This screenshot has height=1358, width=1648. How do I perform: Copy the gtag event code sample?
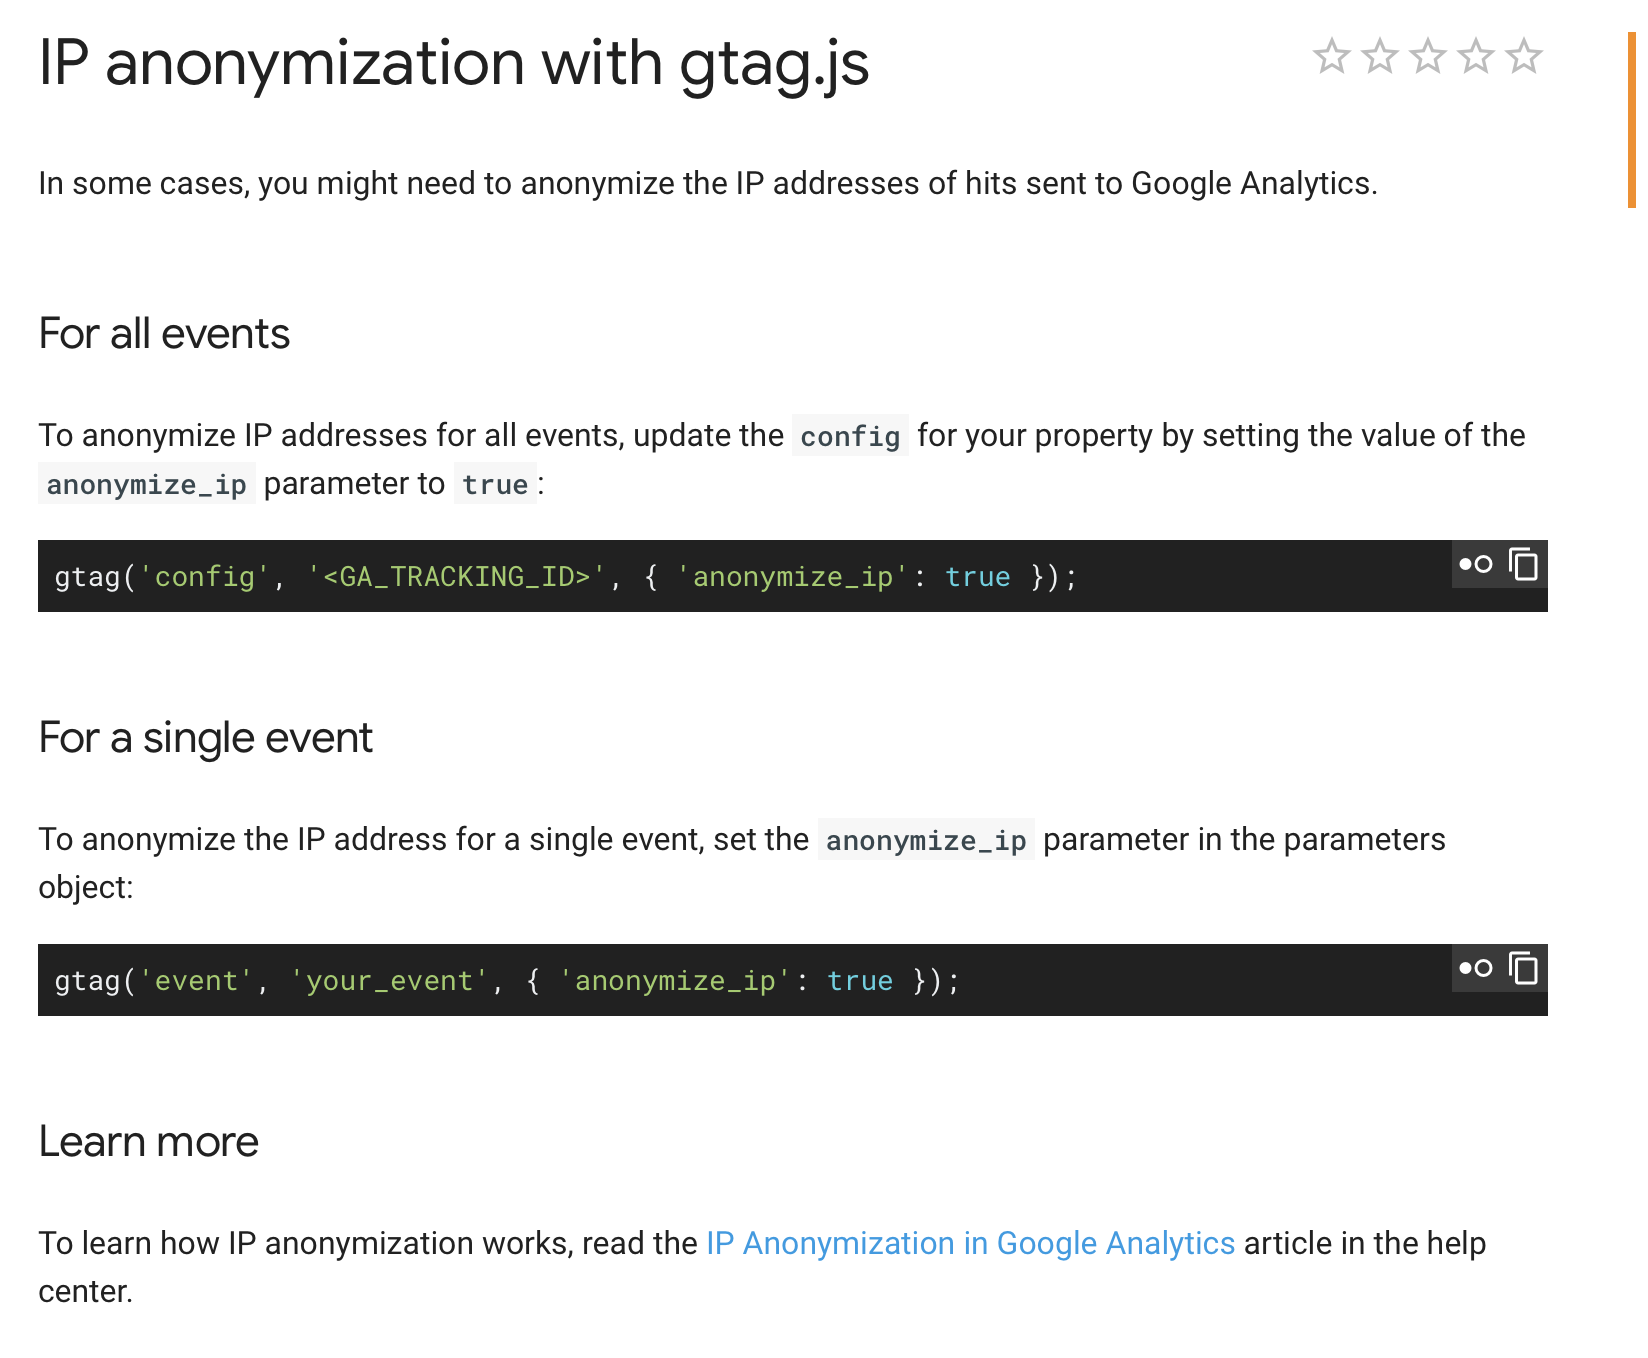coord(1523,968)
